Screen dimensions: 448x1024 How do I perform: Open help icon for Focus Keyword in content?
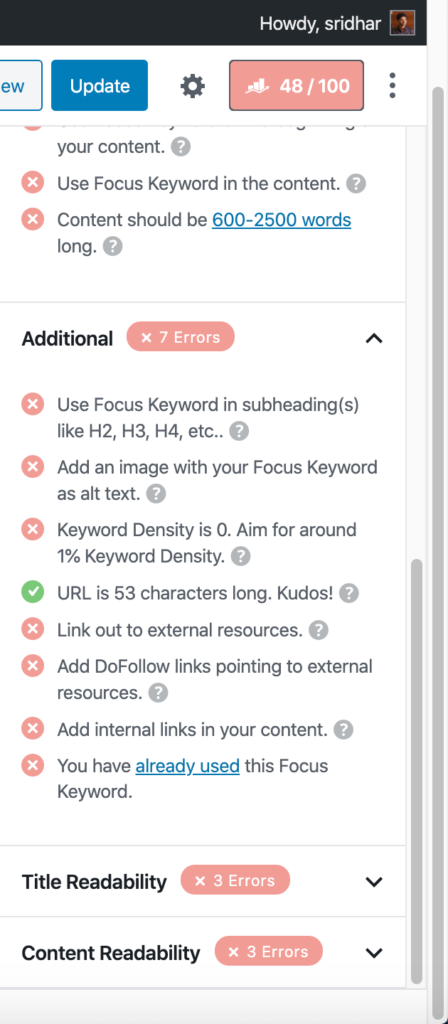point(356,184)
